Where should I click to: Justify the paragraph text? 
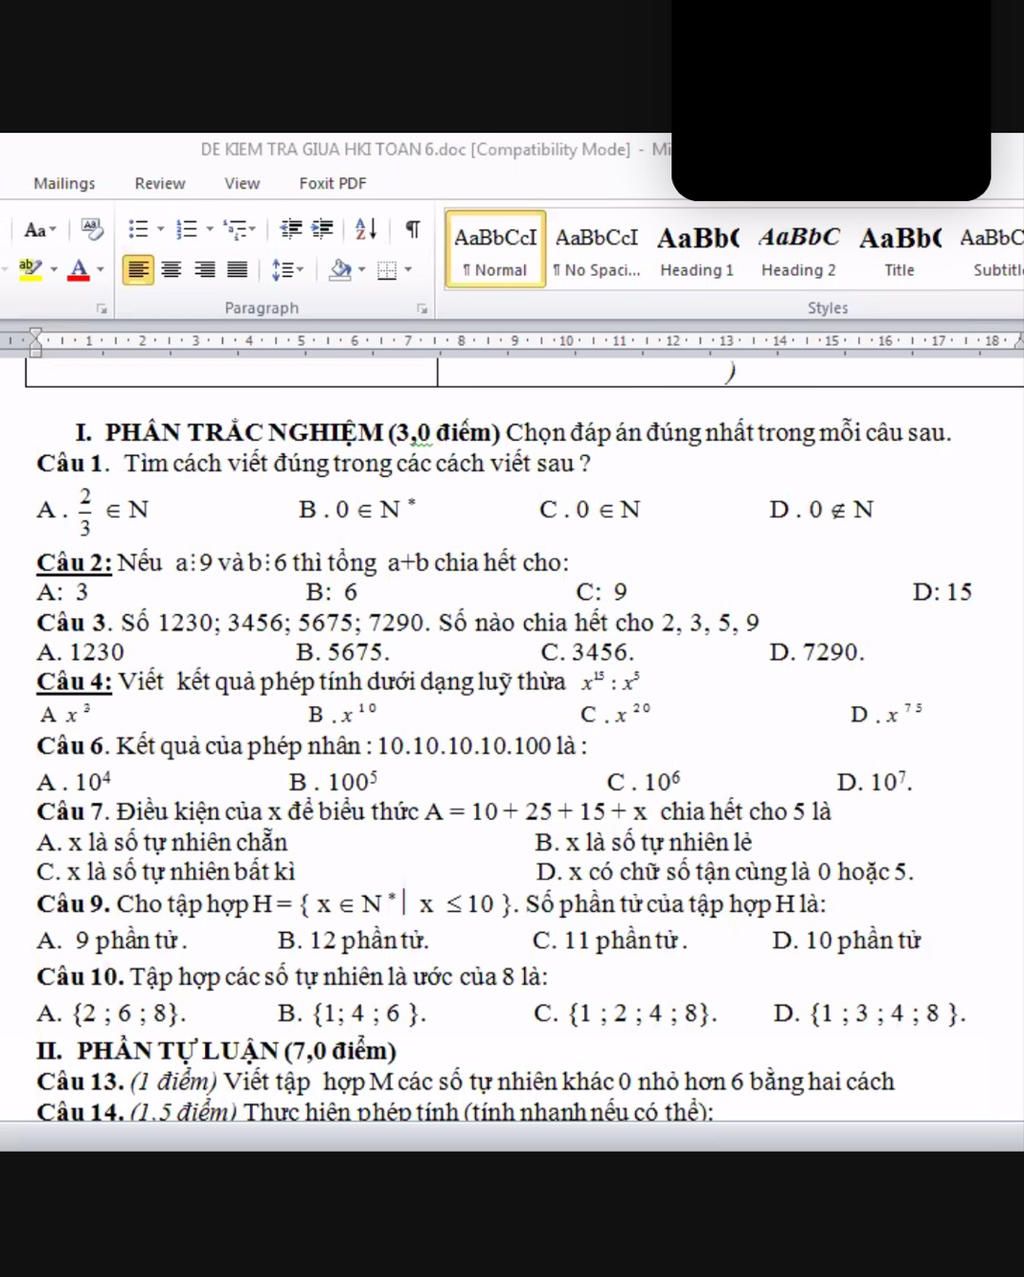pos(237,270)
